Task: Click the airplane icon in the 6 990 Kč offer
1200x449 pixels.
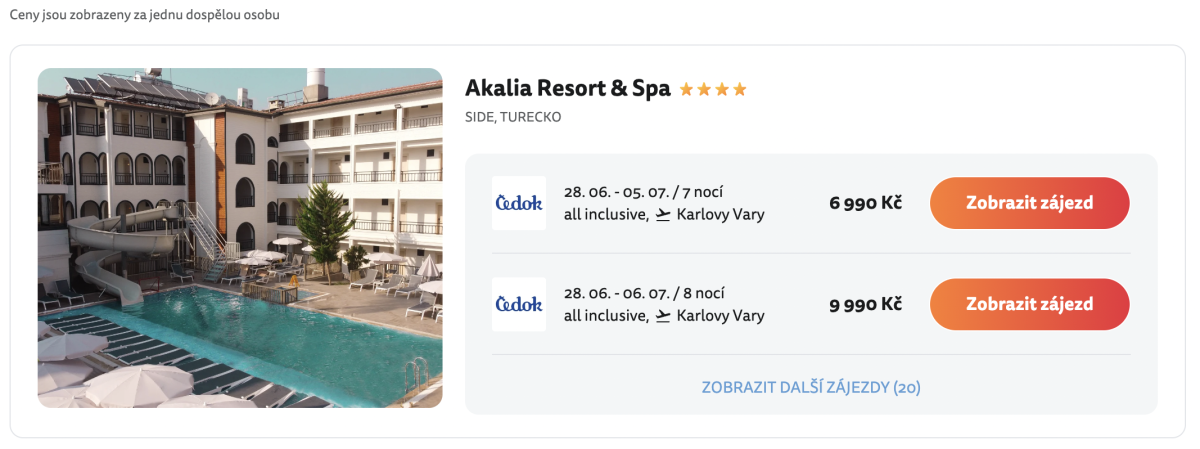Action: click(663, 214)
